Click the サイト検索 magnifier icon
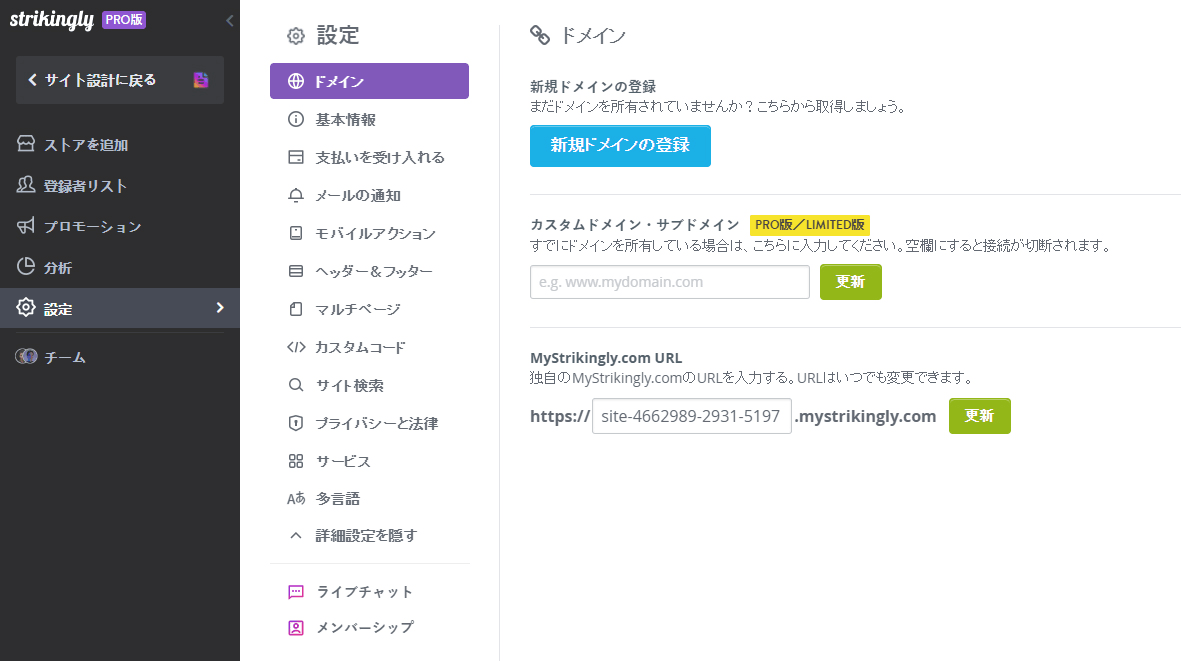 (x=294, y=384)
